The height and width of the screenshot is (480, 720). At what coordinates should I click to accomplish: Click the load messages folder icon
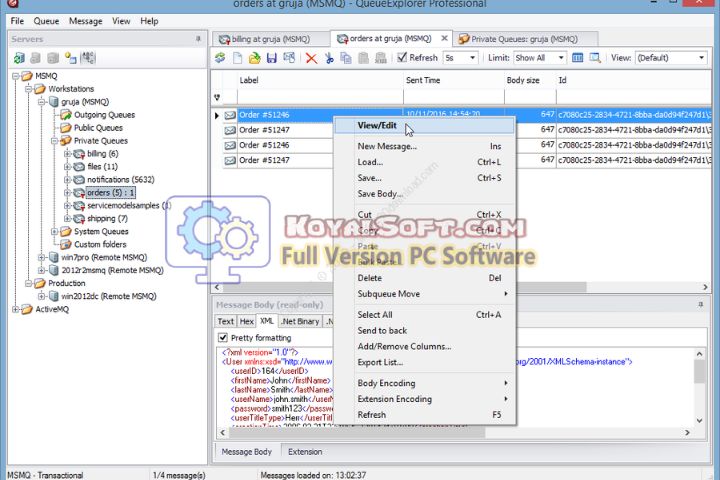254,58
